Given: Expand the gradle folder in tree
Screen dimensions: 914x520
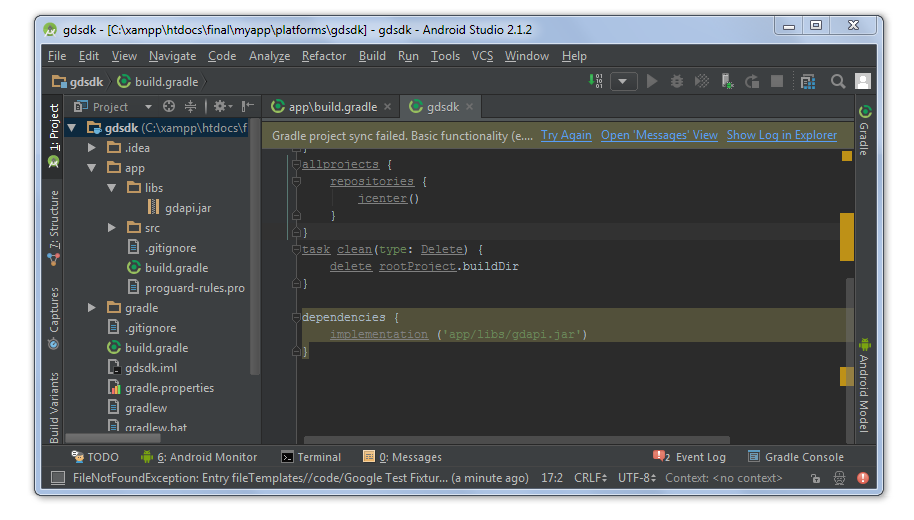Looking at the screenshot, I should 92,308.
